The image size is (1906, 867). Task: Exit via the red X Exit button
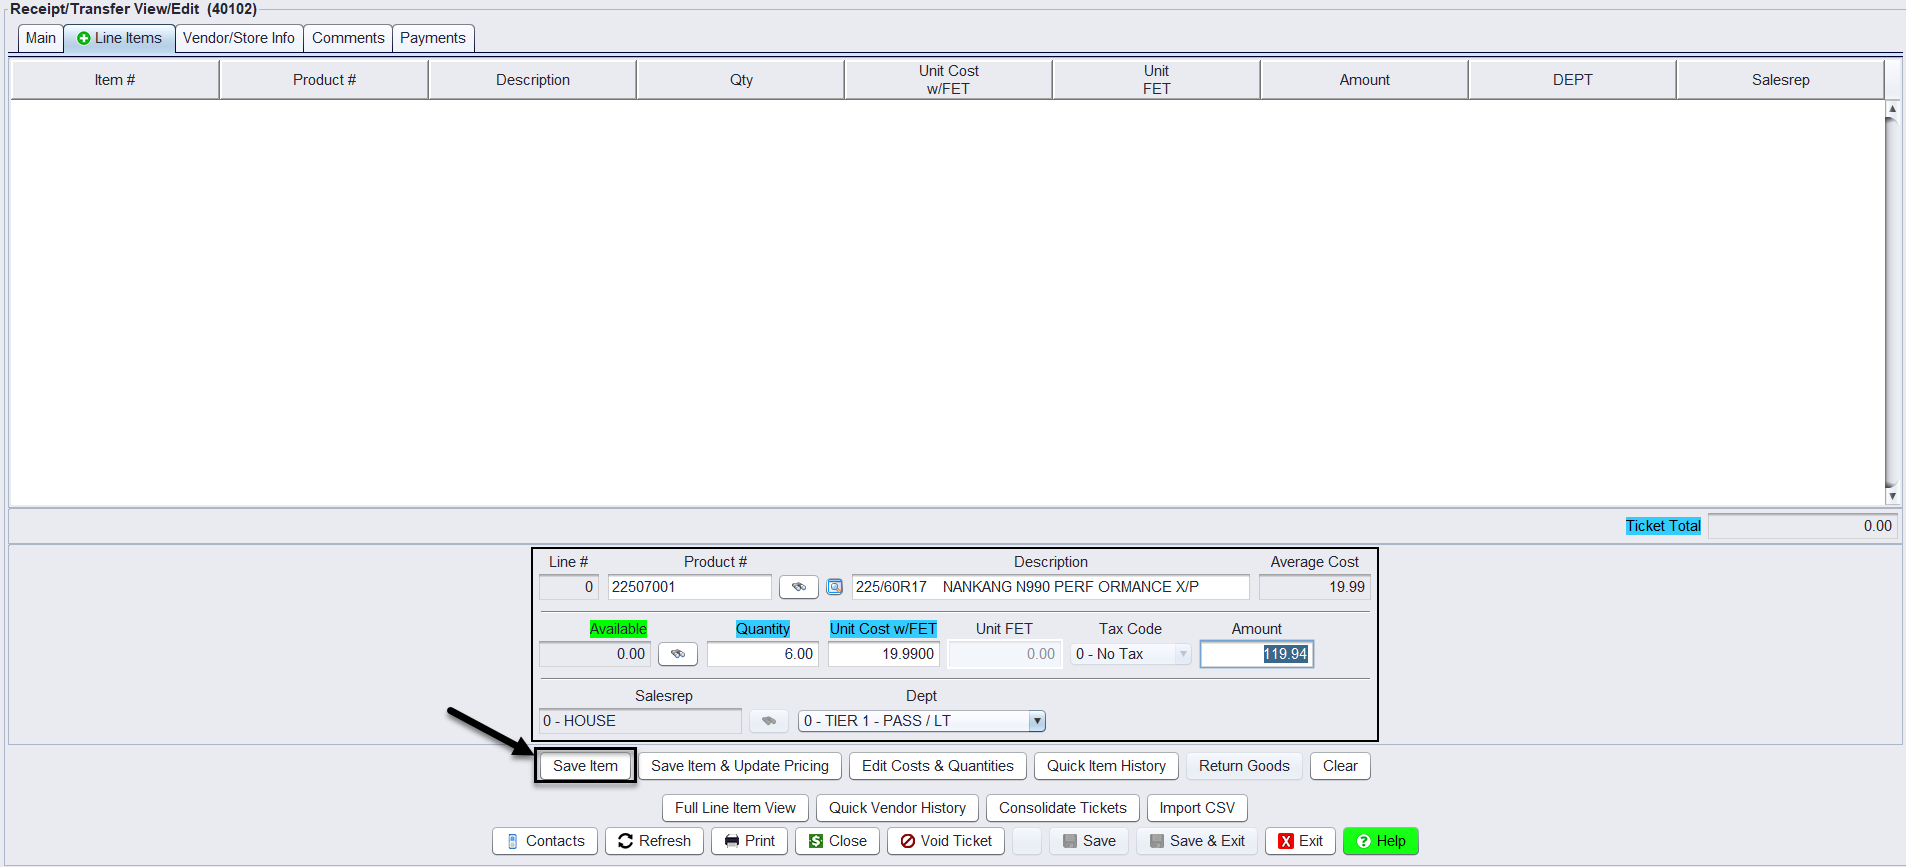[x=1300, y=841]
